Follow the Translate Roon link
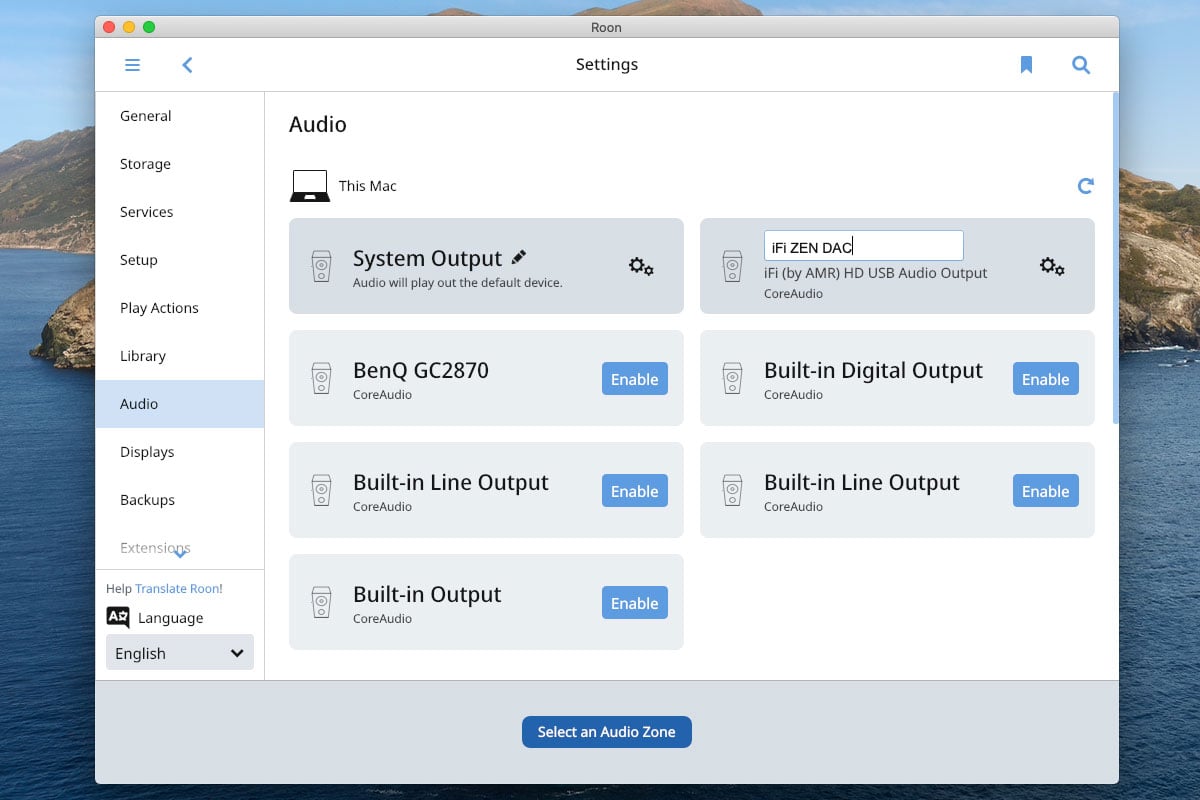The height and width of the screenshot is (800, 1200). tap(177, 589)
